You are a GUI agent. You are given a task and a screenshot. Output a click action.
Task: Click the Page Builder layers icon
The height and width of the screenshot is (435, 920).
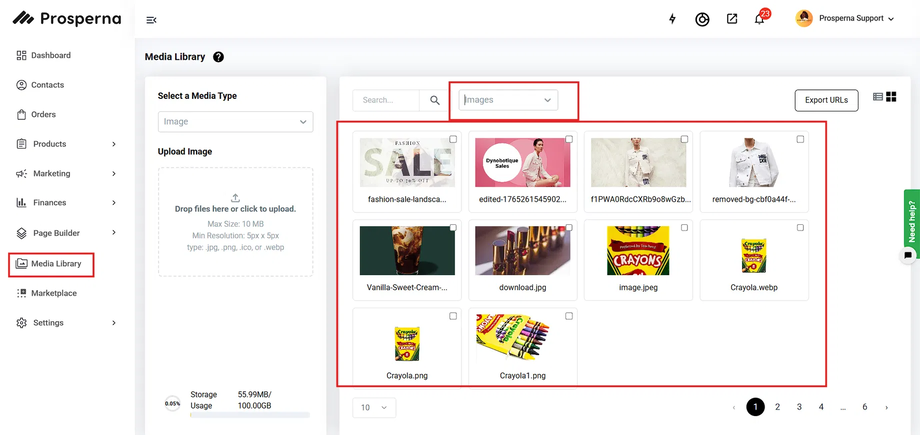coord(22,233)
